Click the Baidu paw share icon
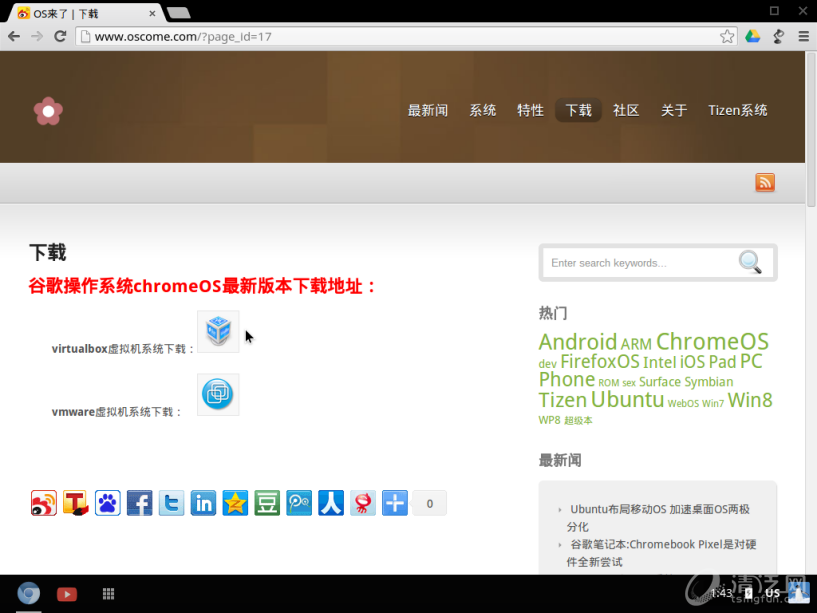This screenshot has width=817, height=613. 108,503
